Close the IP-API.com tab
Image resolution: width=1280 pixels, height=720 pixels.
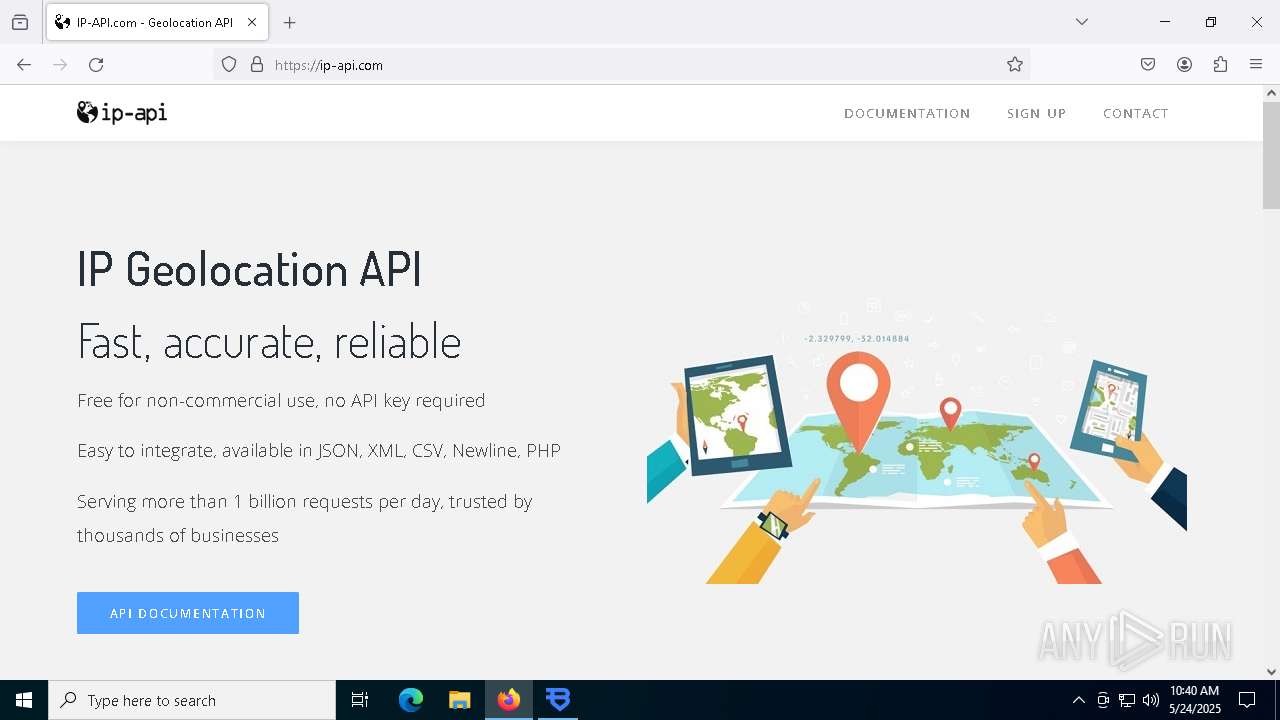coord(252,22)
